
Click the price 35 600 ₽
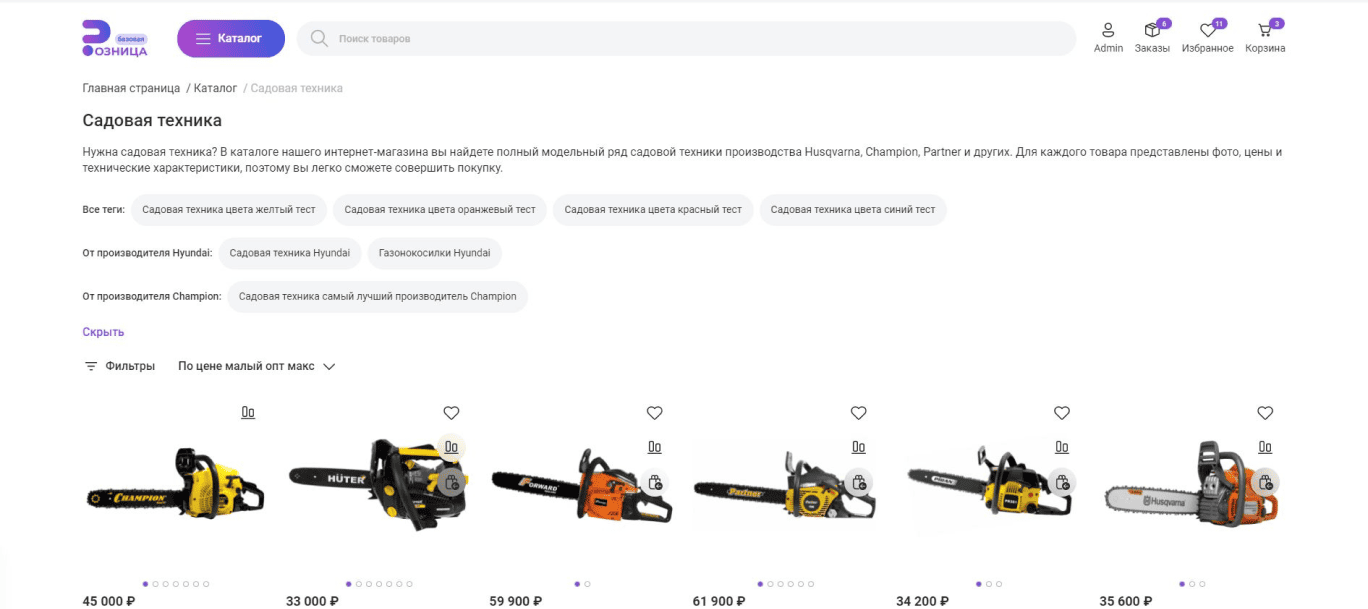[1126, 601]
